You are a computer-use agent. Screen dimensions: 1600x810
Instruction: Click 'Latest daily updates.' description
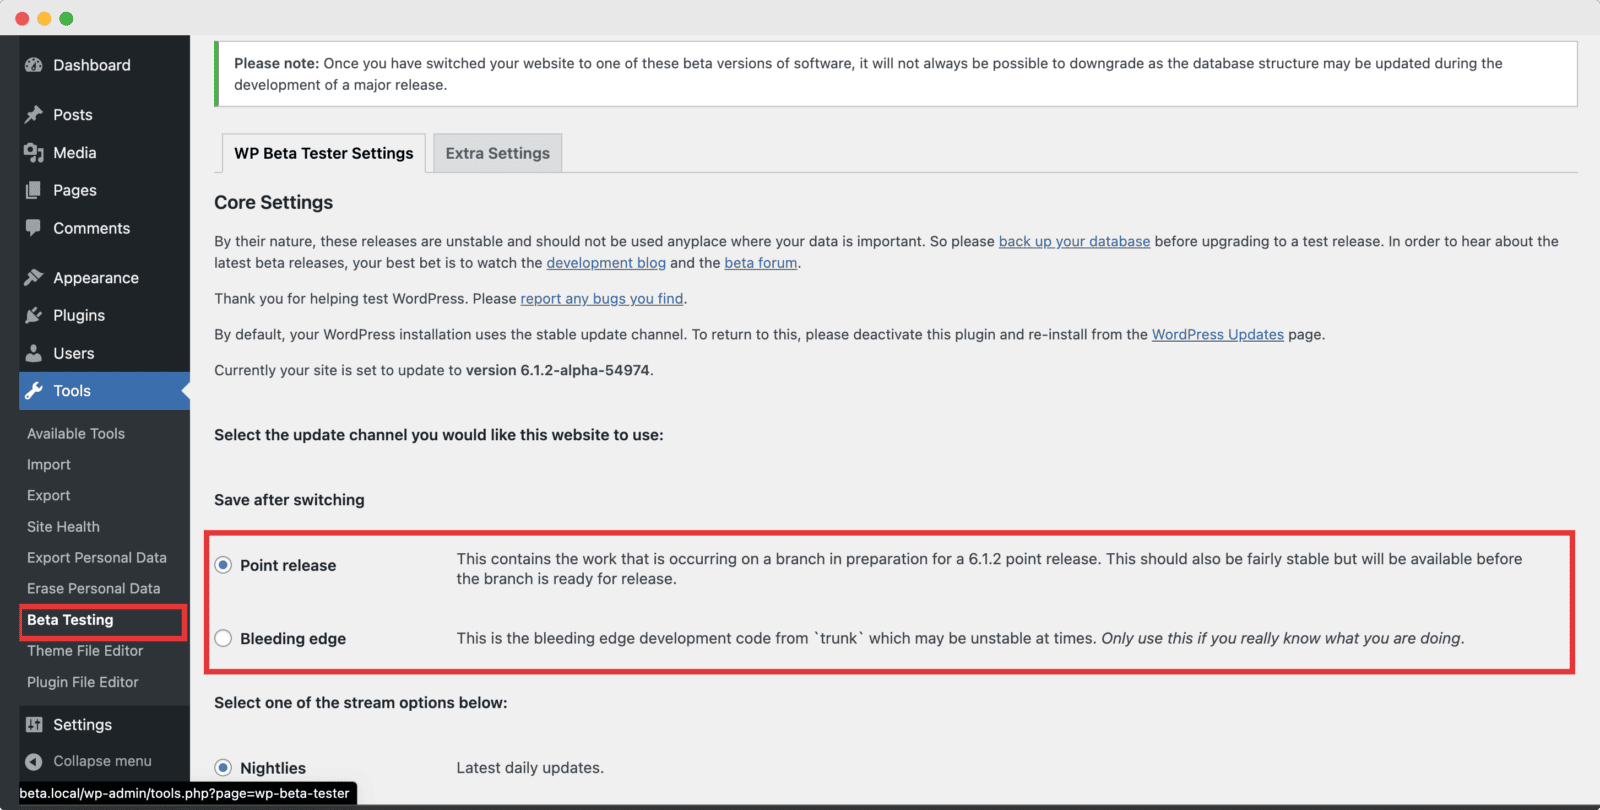point(530,768)
